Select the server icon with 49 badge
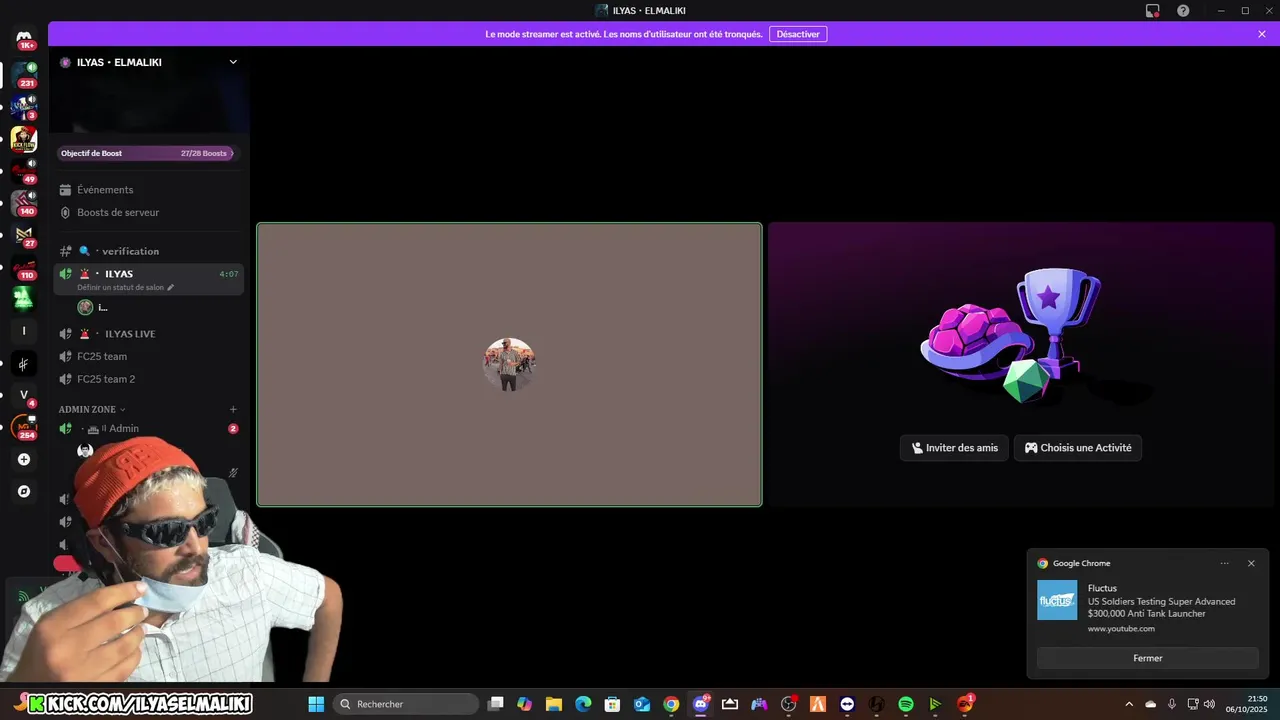 click(24, 170)
